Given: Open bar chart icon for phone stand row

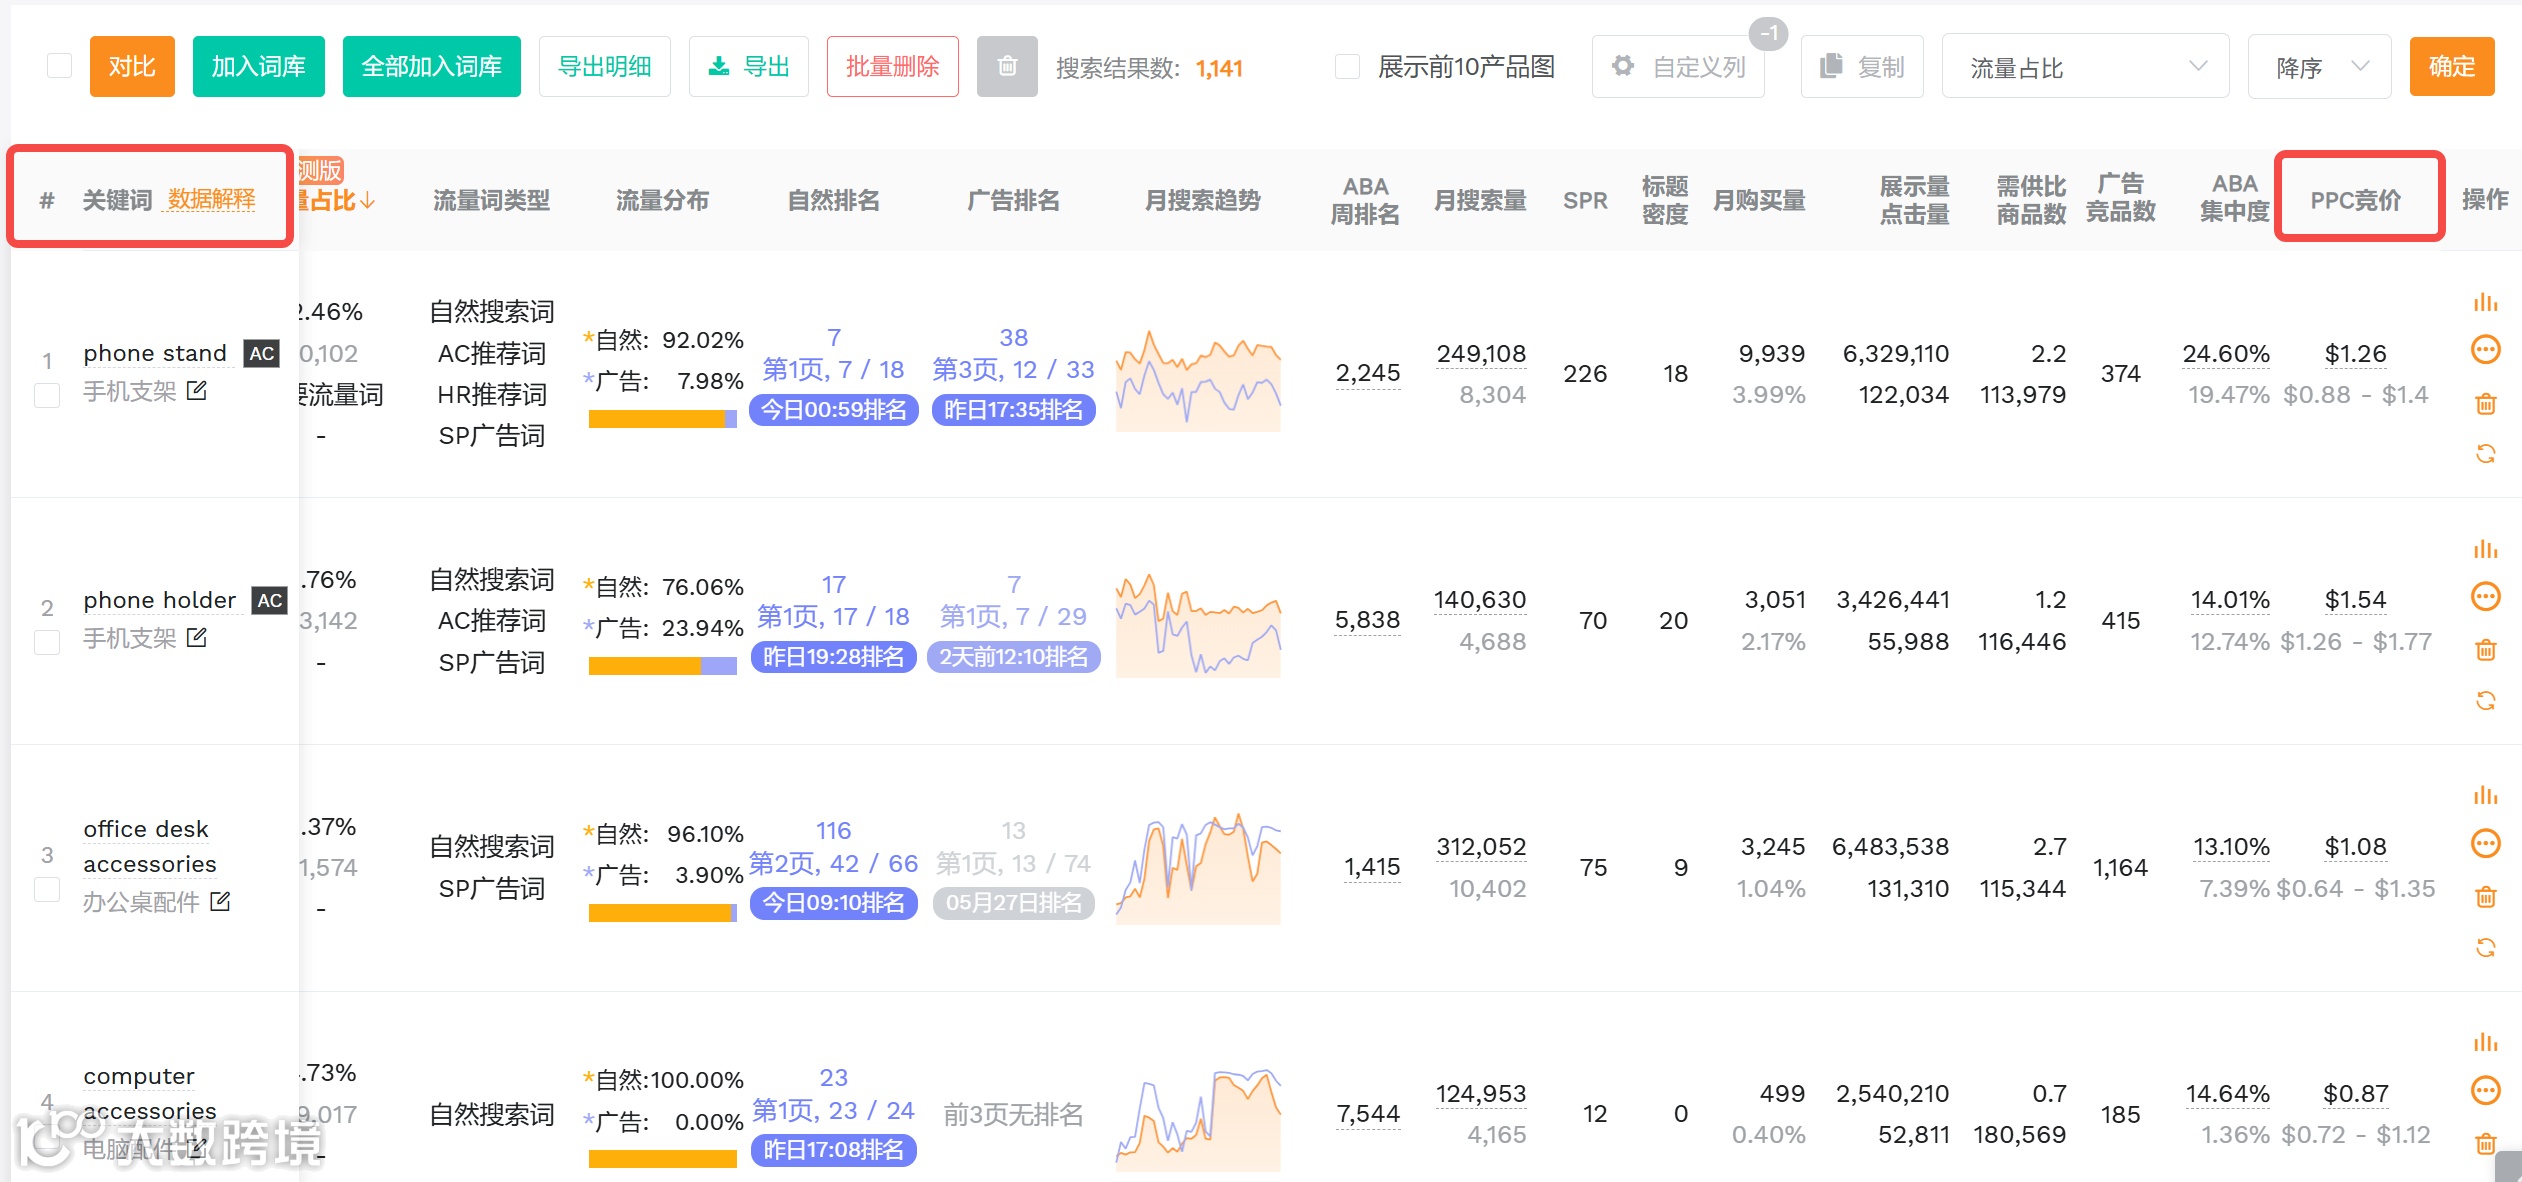Looking at the screenshot, I should click(2485, 302).
